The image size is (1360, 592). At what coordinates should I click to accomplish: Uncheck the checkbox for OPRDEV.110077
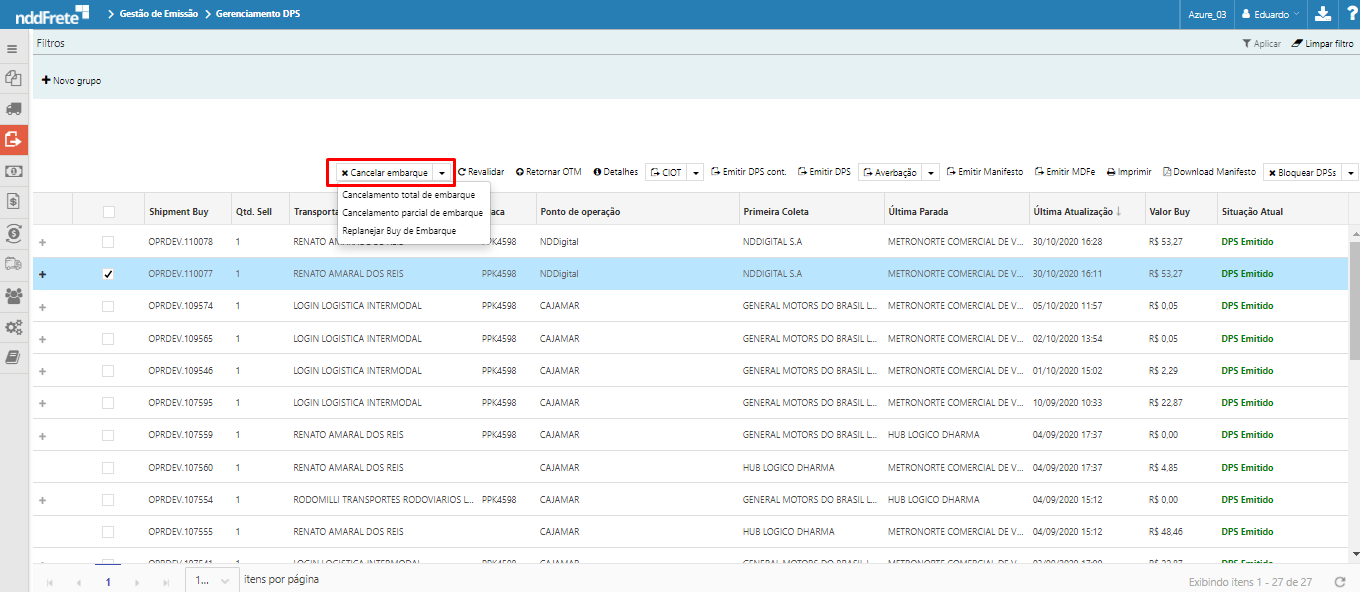point(108,274)
